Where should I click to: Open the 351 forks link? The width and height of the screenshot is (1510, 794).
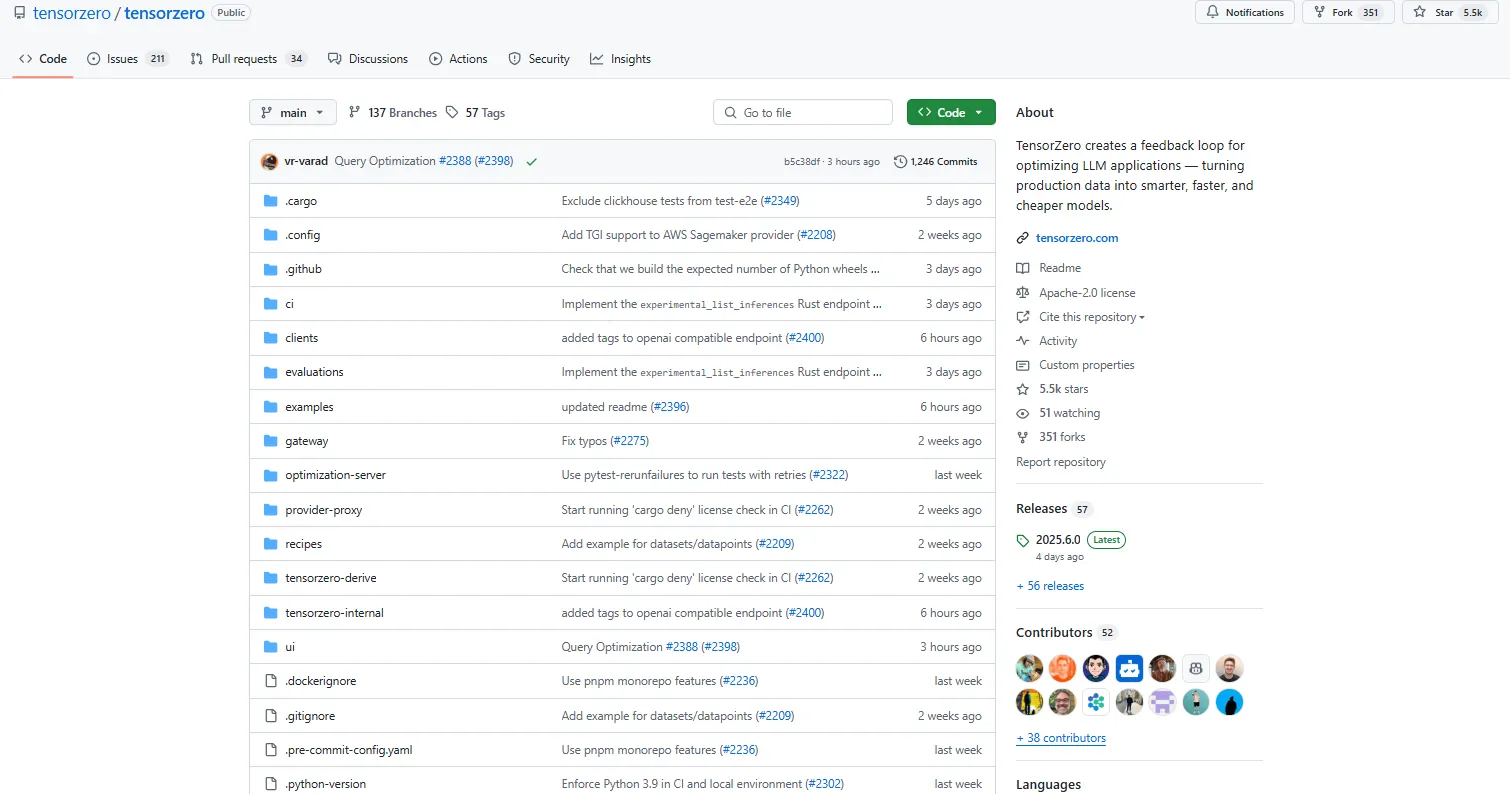1062,437
